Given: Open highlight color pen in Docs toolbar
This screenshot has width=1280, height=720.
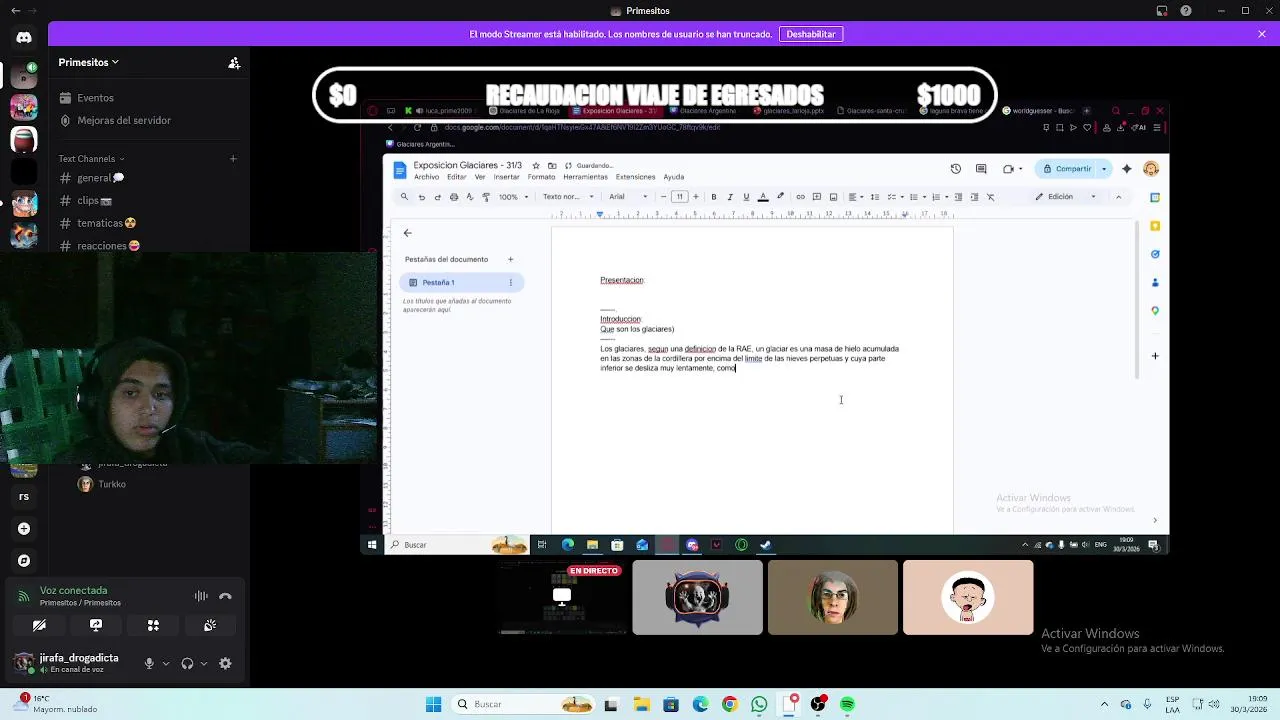Looking at the screenshot, I should tap(780, 197).
